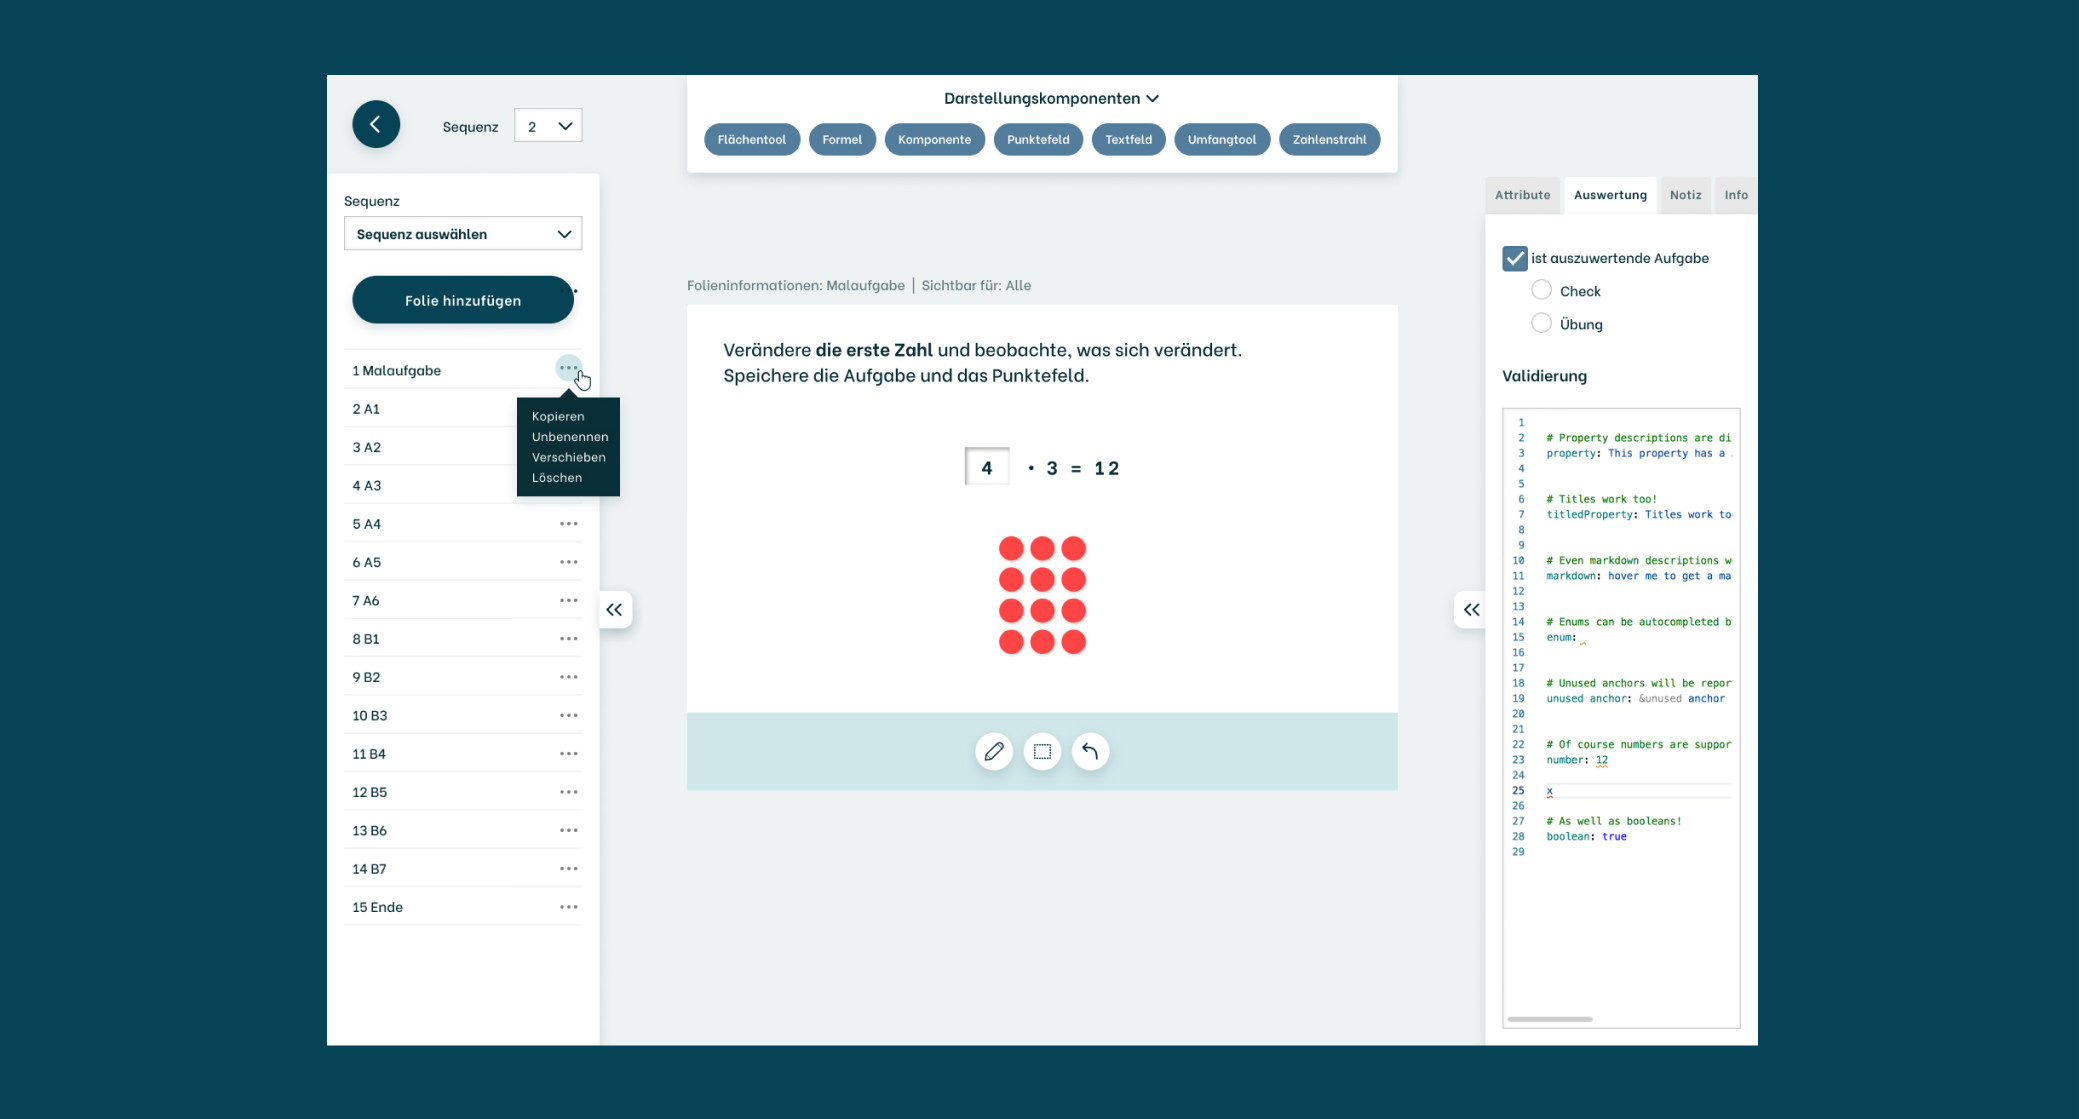2079x1119 pixels.
Task: Click the Punktefeld tool icon
Action: click(x=1037, y=139)
